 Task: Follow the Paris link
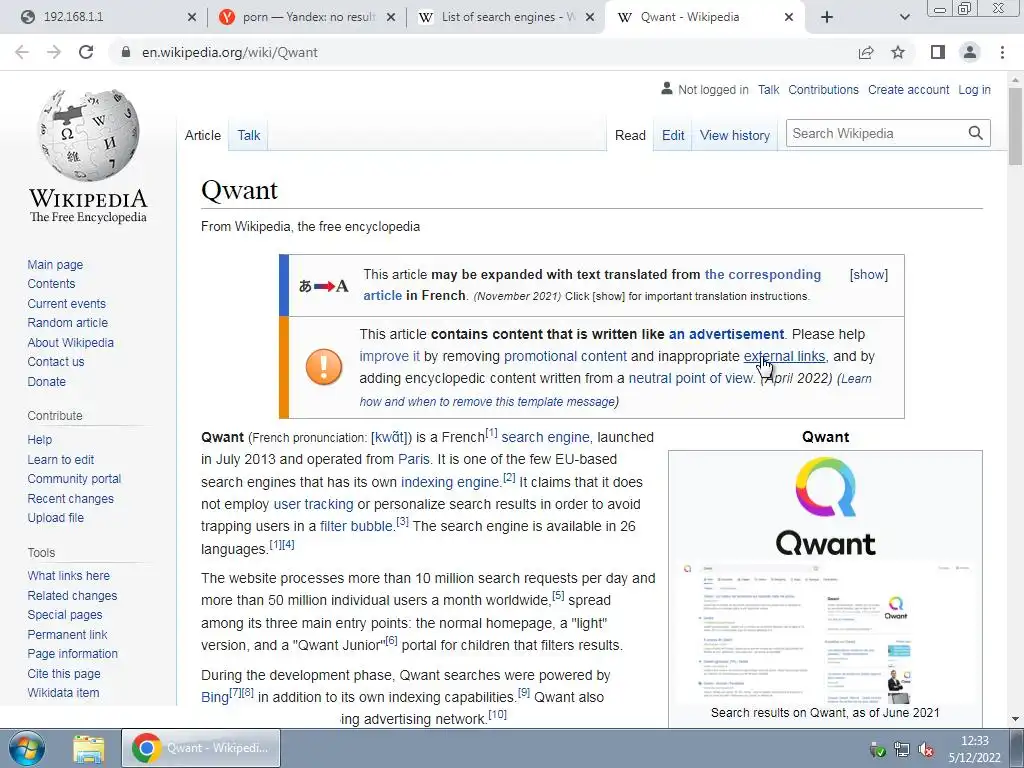click(x=413, y=459)
